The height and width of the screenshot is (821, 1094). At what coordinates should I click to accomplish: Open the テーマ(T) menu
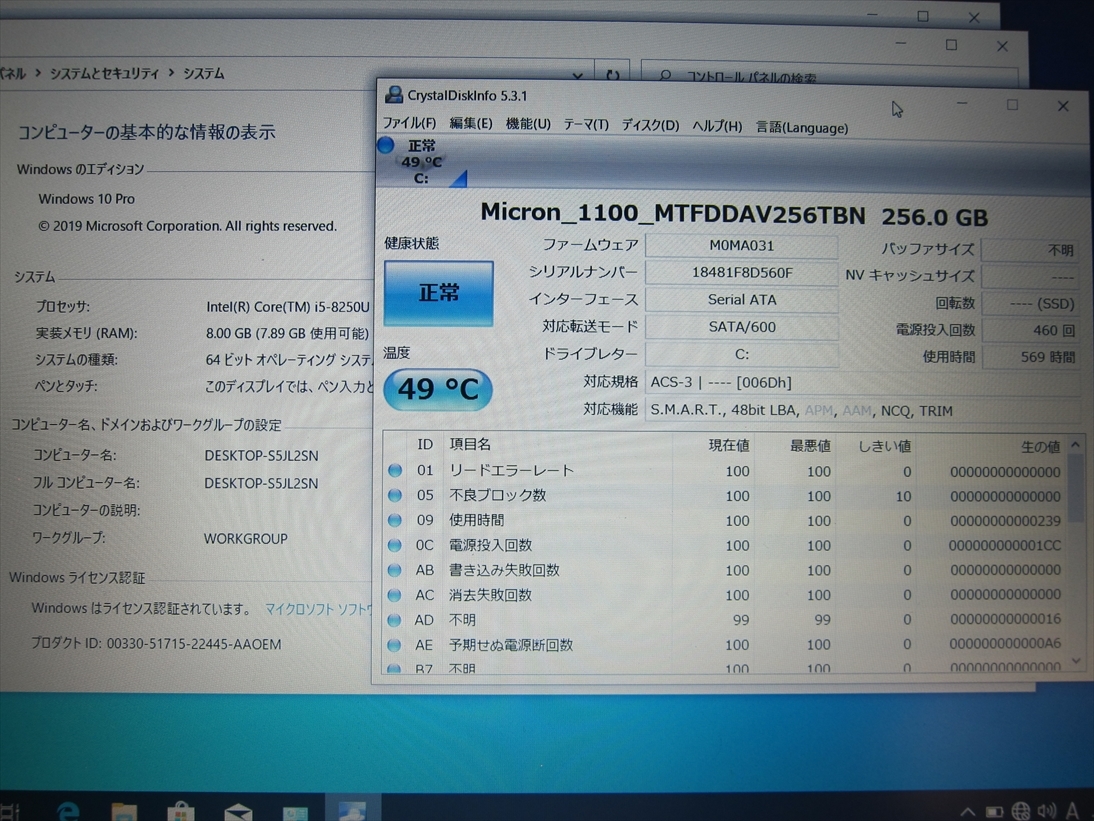point(586,125)
